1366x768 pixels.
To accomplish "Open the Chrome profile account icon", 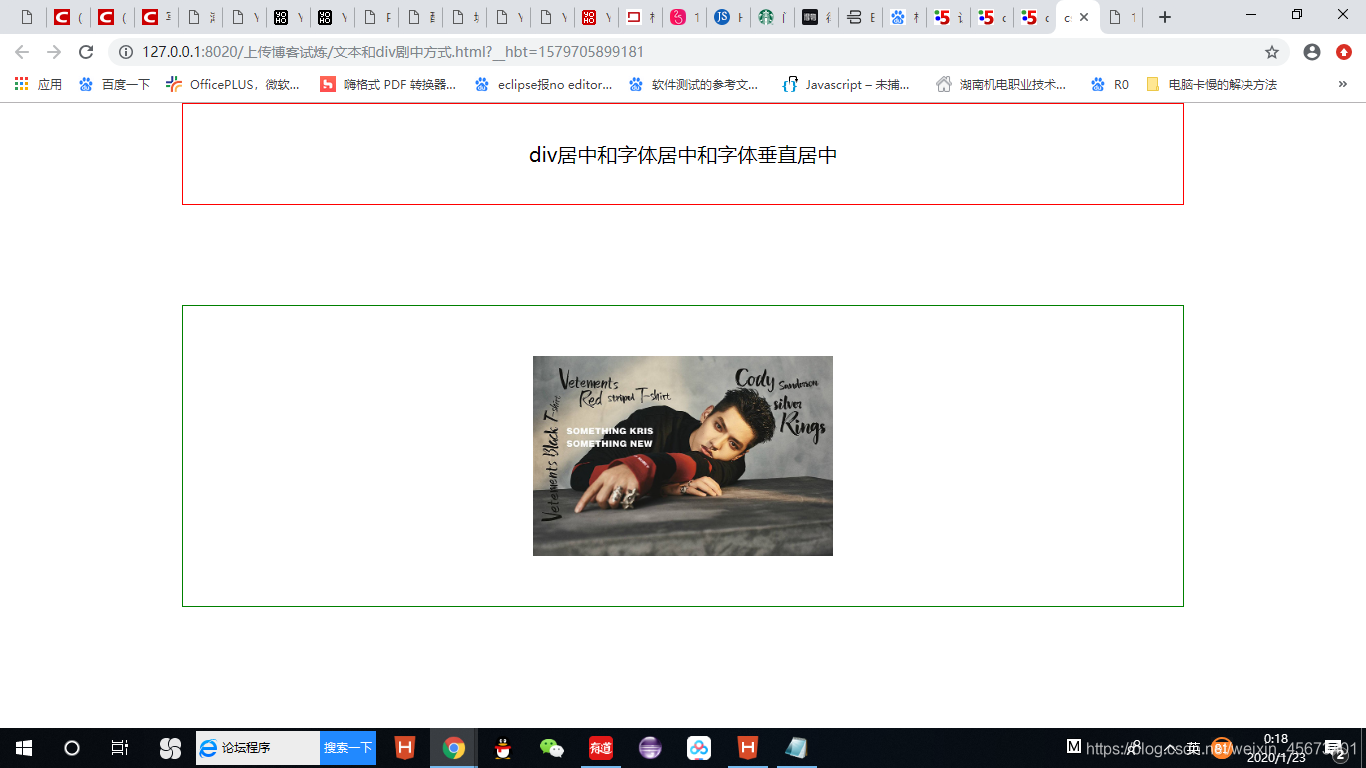I will (x=1312, y=52).
